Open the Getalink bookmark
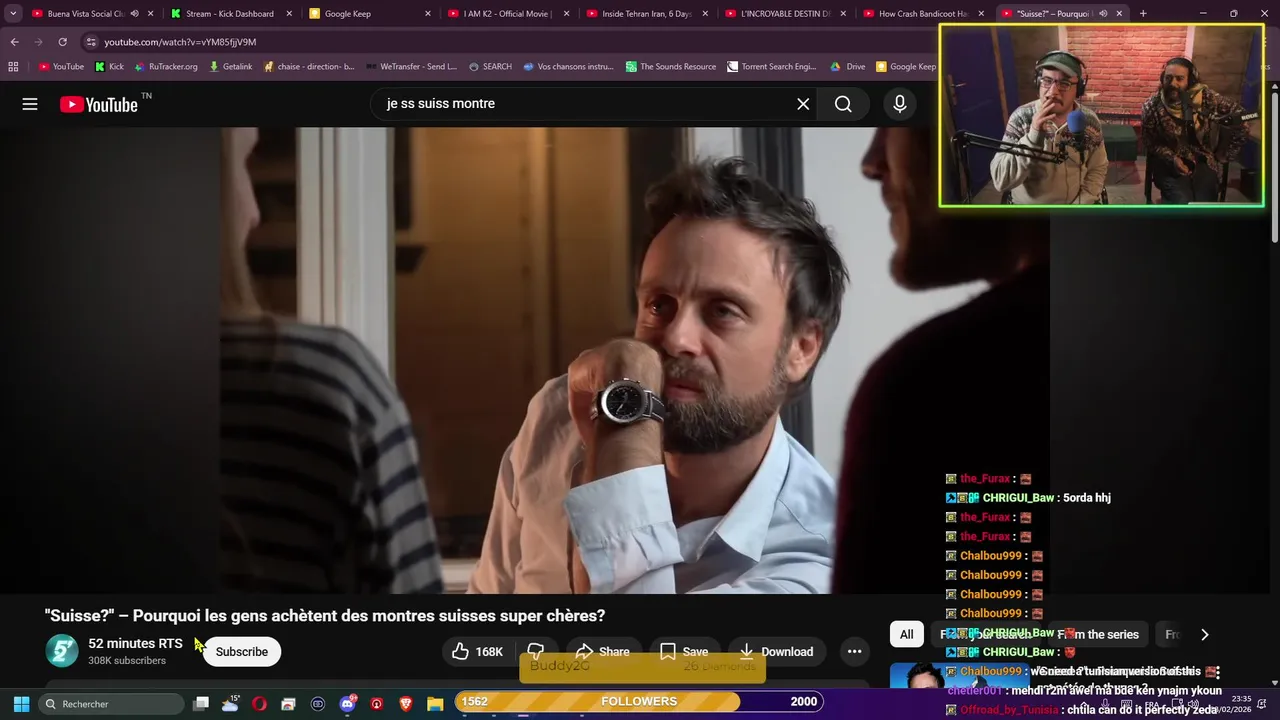Screen dimensions: 1280x720 tap(230, 67)
